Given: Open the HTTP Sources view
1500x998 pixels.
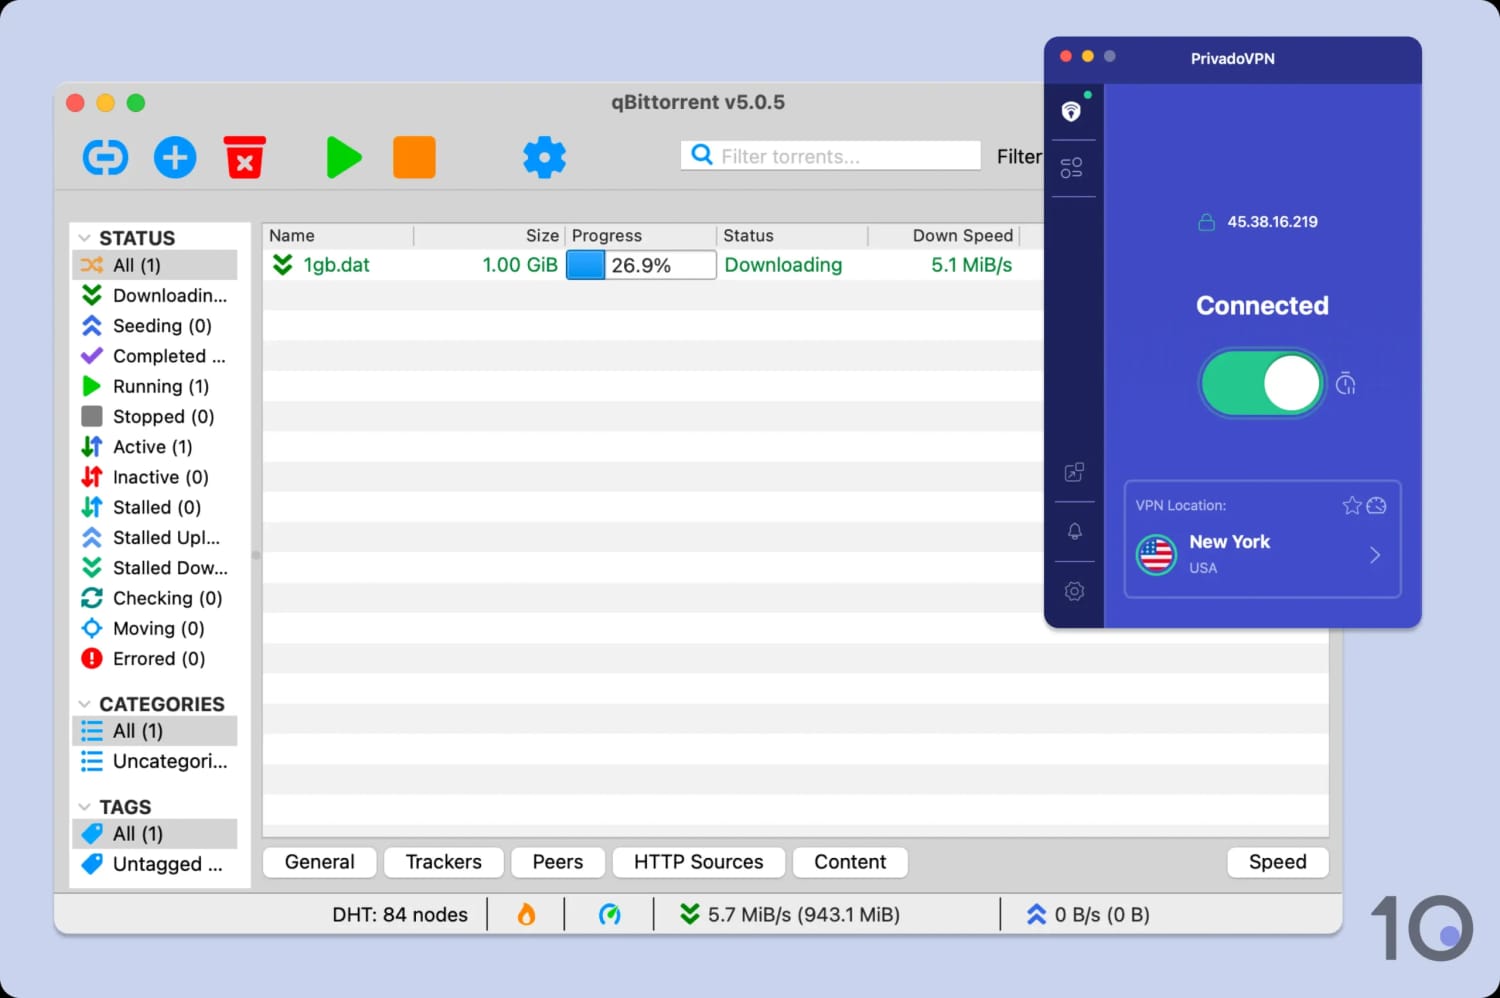Looking at the screenshot, I should click(x=698, y=861).
